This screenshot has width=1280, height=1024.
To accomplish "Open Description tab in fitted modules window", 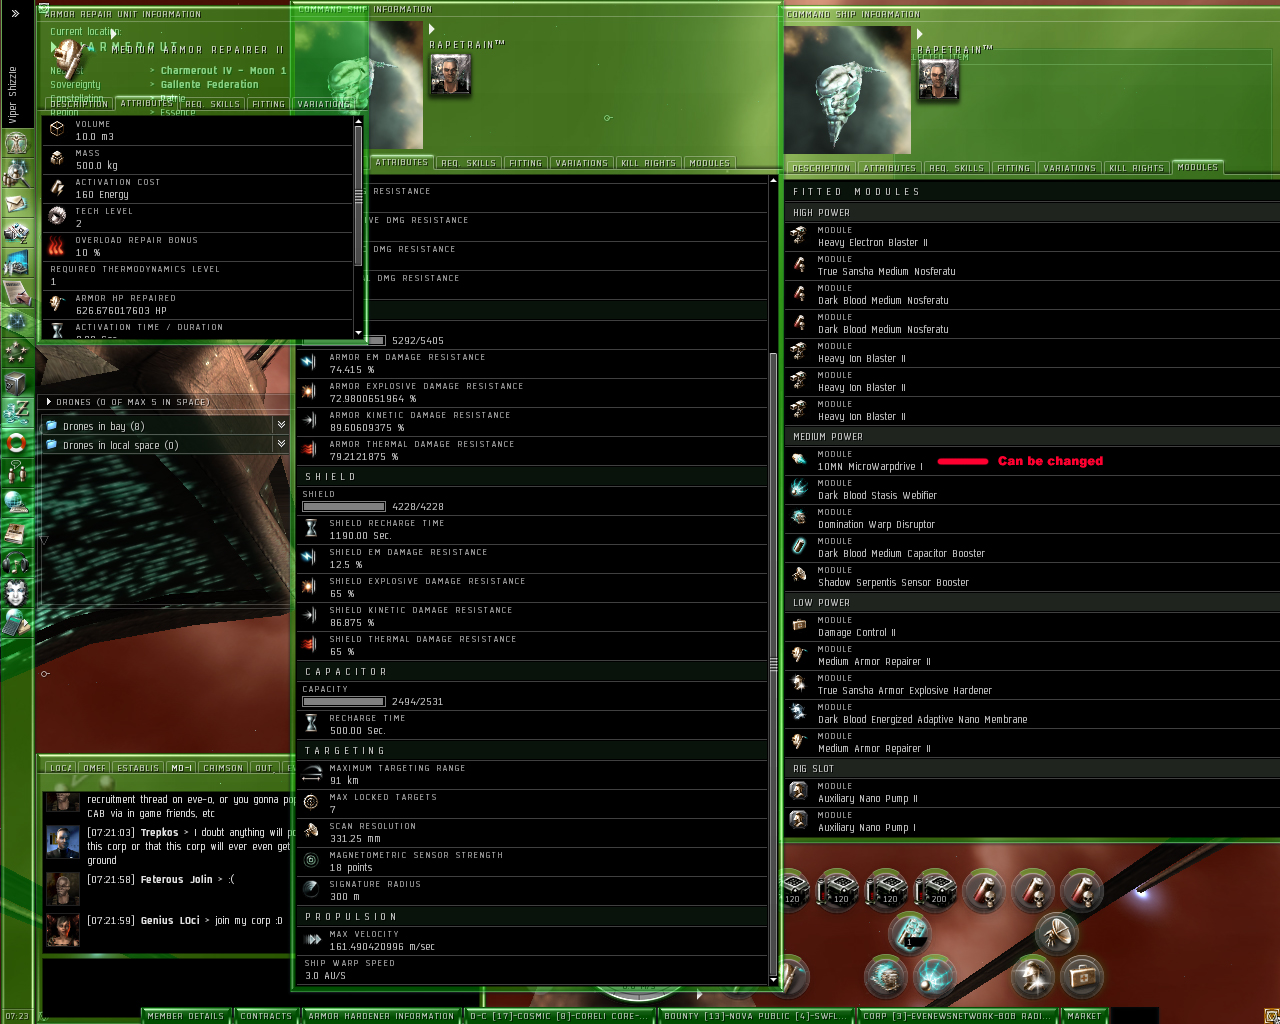I will [x=820, y=168].
